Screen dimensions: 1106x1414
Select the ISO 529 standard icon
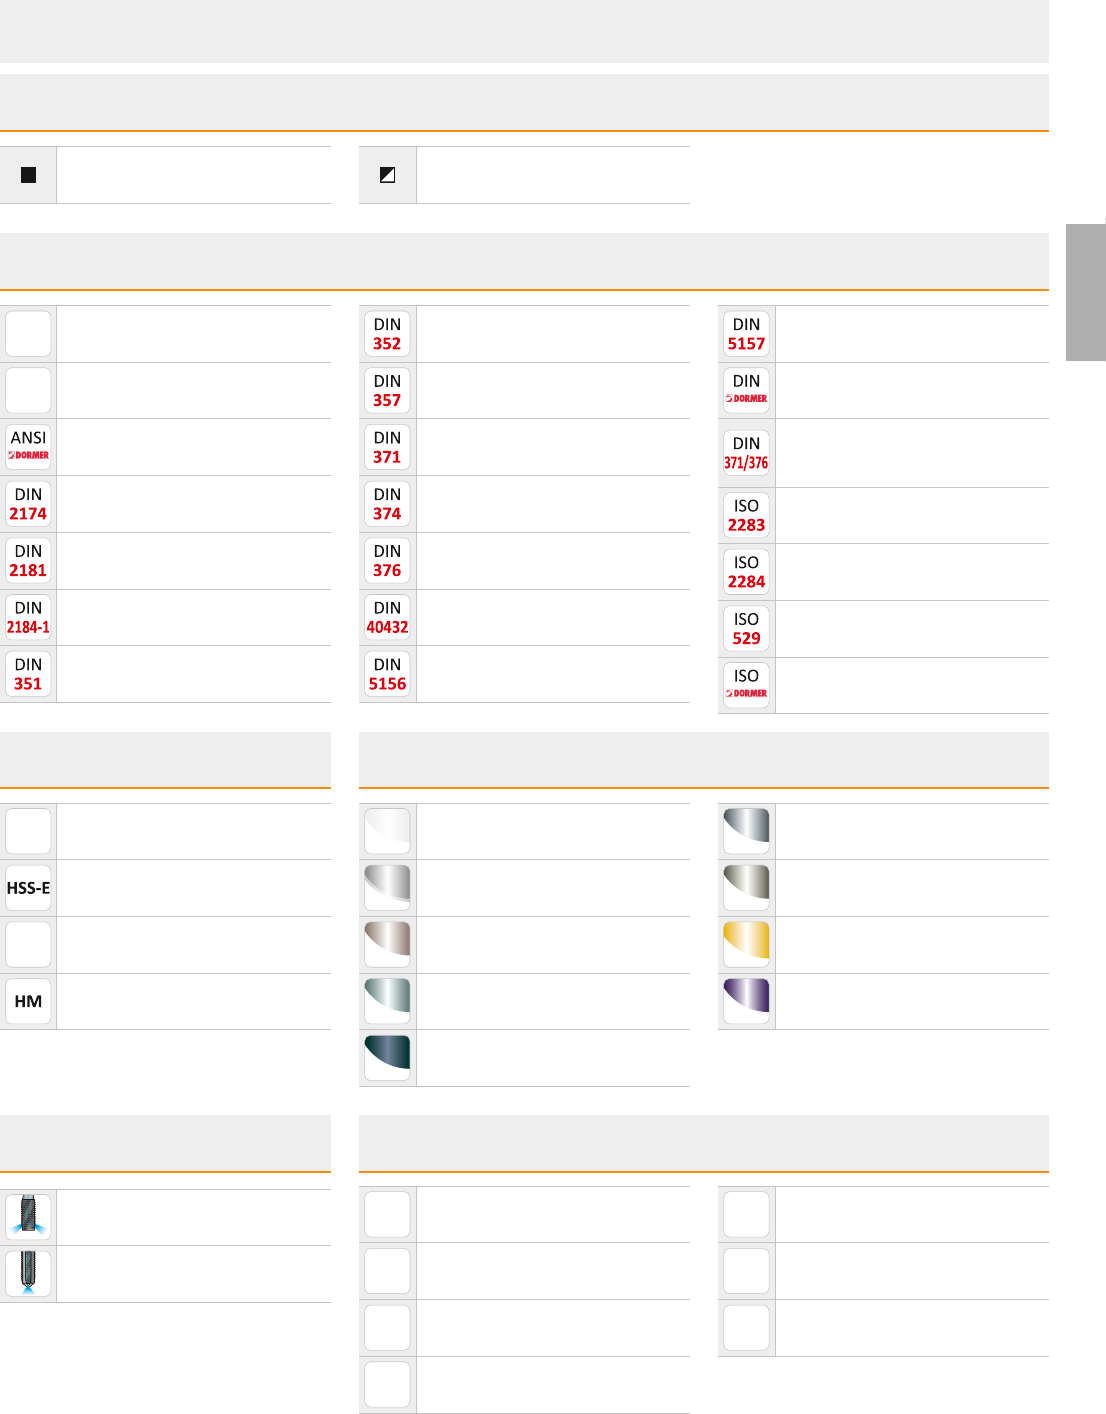coord(746,629)
